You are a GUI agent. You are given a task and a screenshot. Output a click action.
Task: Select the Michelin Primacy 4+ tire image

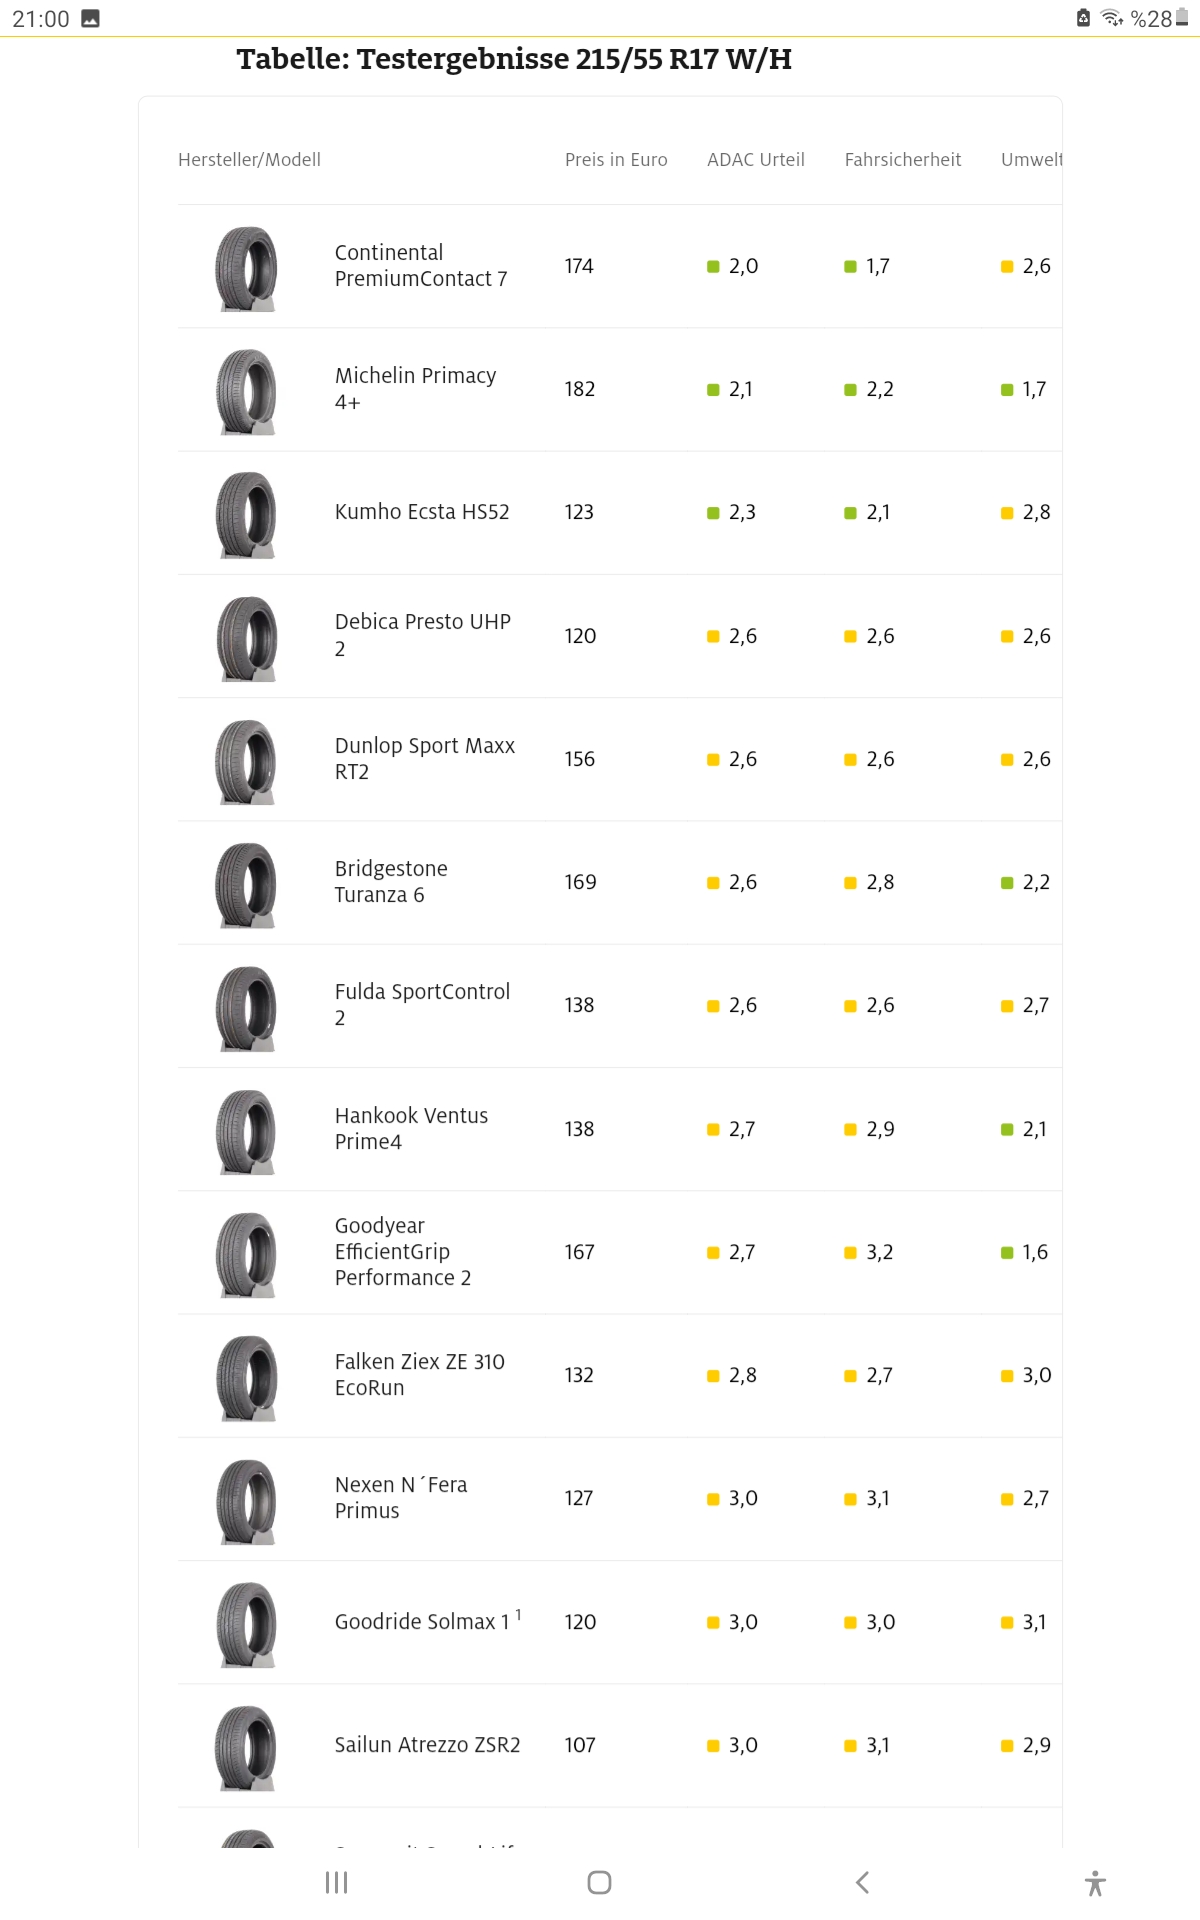(246, 391)
